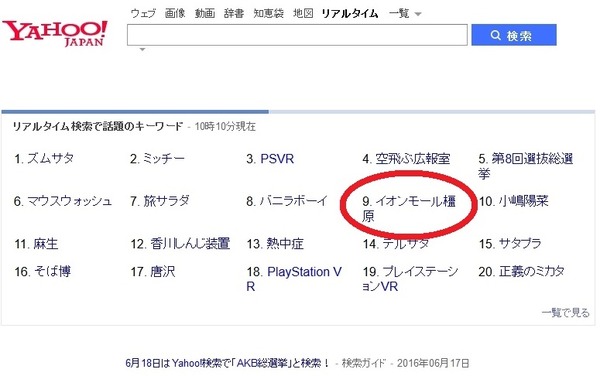Switch to the 辞書 search tab
Viewport: 600px width, 376px height.
[234, 13]
